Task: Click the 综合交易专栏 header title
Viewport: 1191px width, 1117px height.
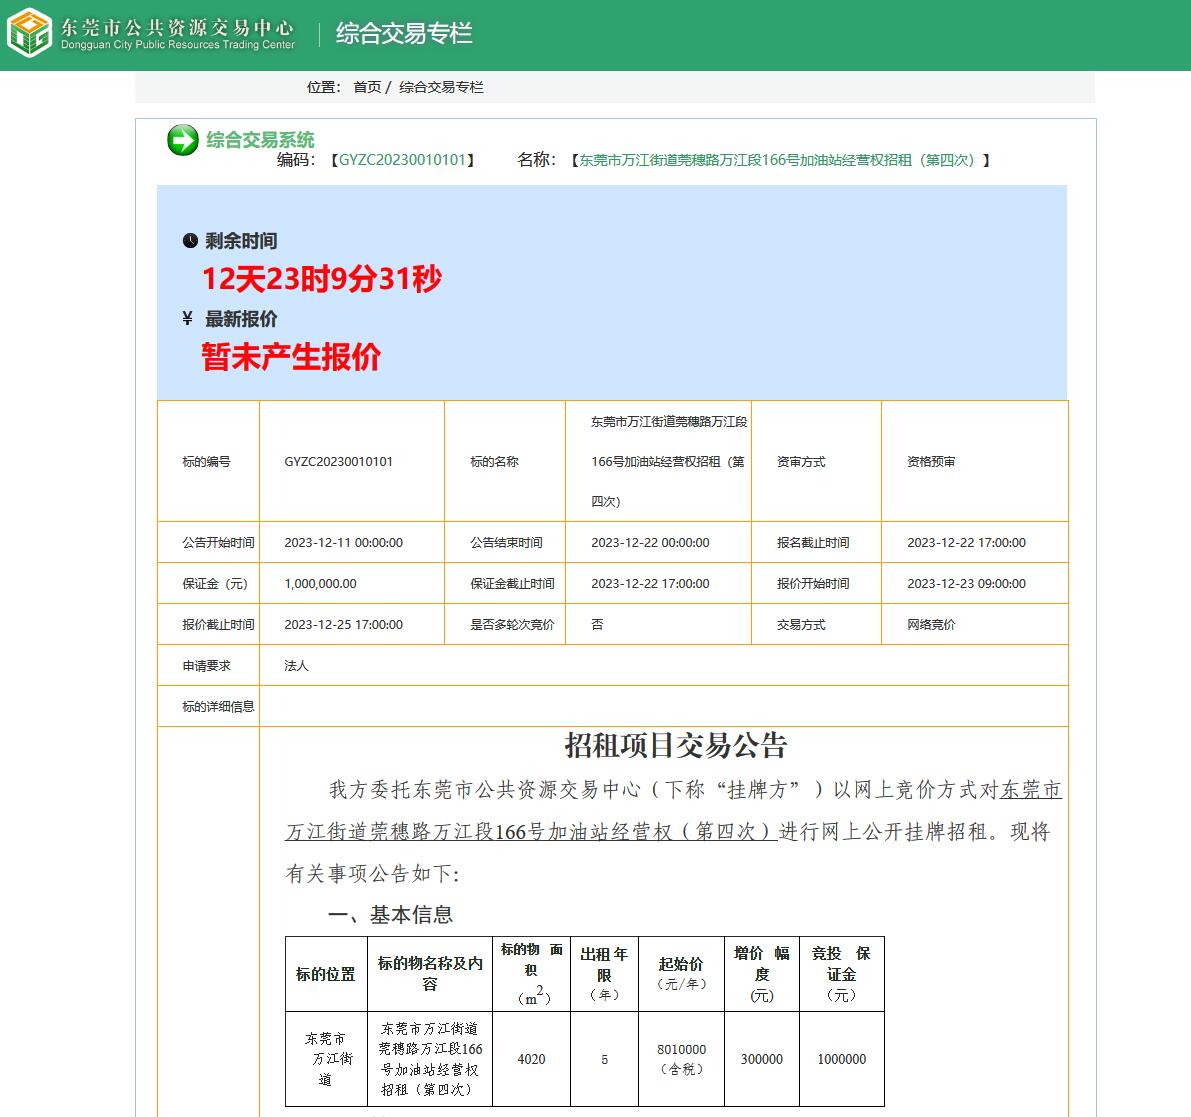Action: point(404,33)
